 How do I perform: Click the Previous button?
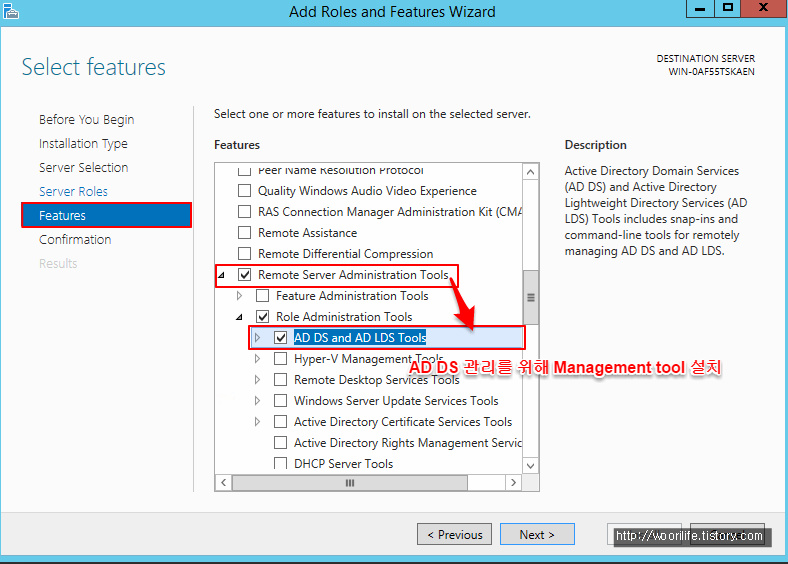(x=454, y=534)
